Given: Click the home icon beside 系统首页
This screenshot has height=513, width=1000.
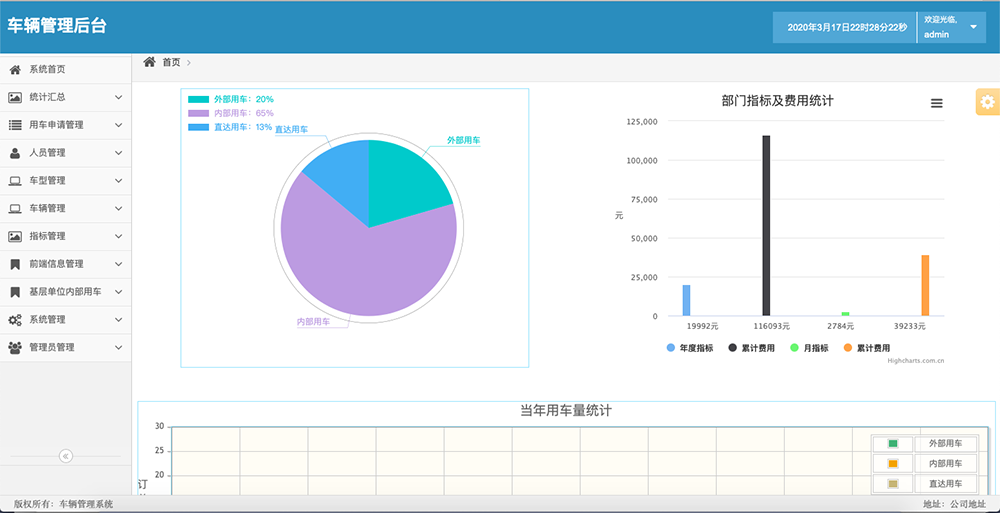Looking at the screenshot, I should pyautogui.click(x=15, y=69).
